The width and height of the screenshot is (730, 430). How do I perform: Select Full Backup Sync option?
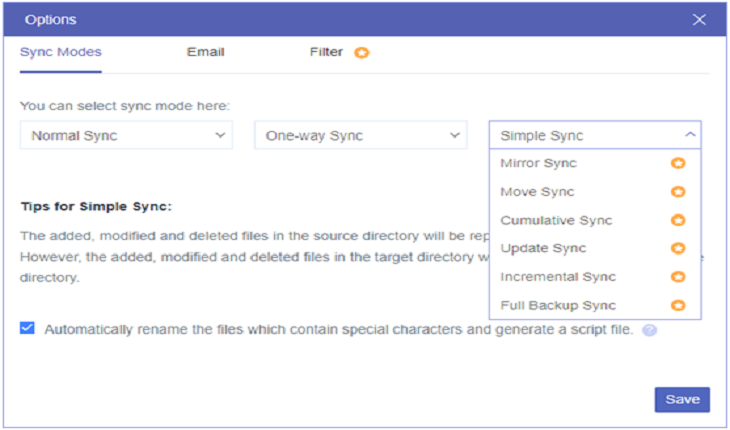(x=558, y=305)
